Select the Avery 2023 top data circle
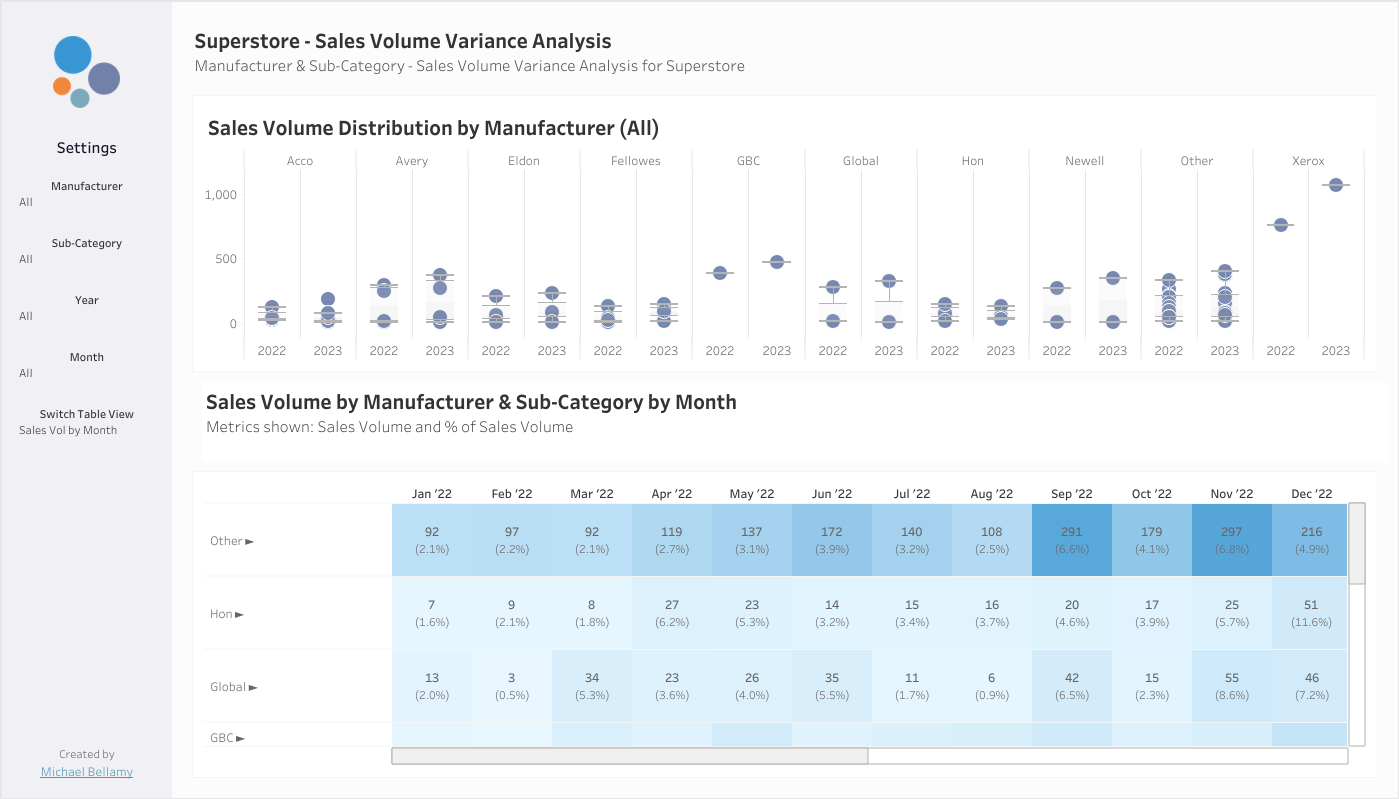 coord(440,275)
